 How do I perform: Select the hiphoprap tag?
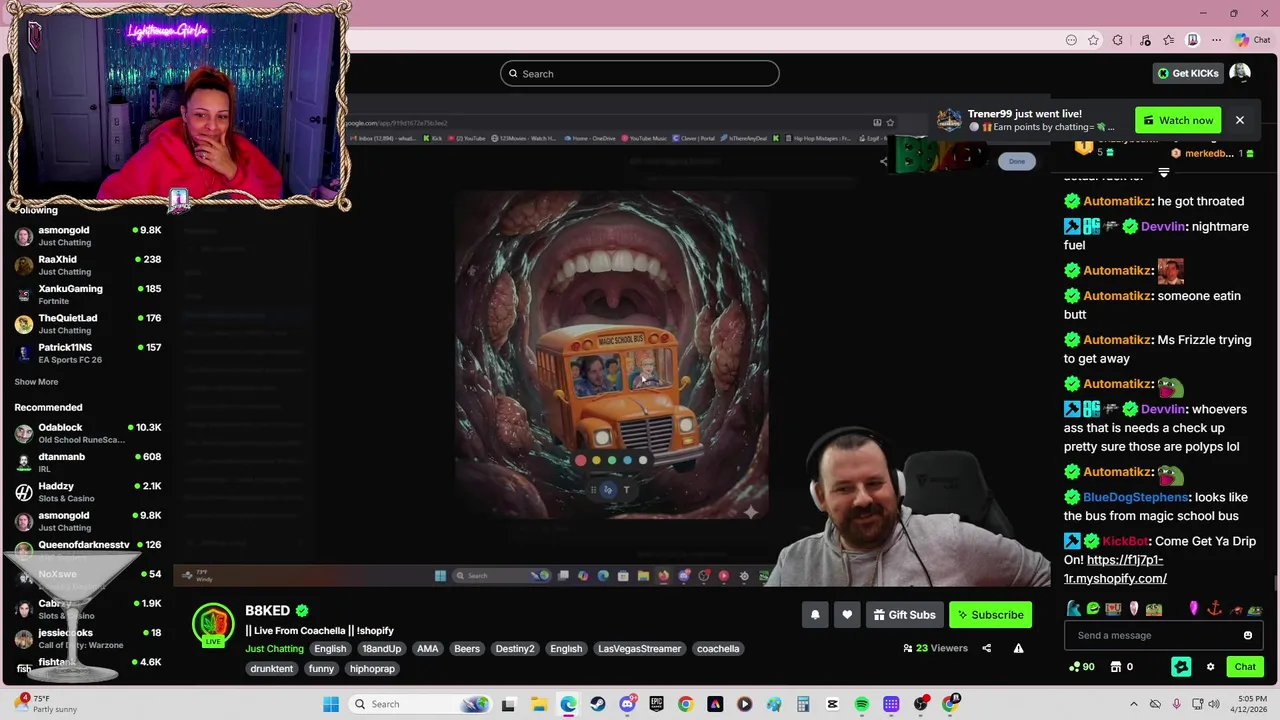click(x=372, y=669)
